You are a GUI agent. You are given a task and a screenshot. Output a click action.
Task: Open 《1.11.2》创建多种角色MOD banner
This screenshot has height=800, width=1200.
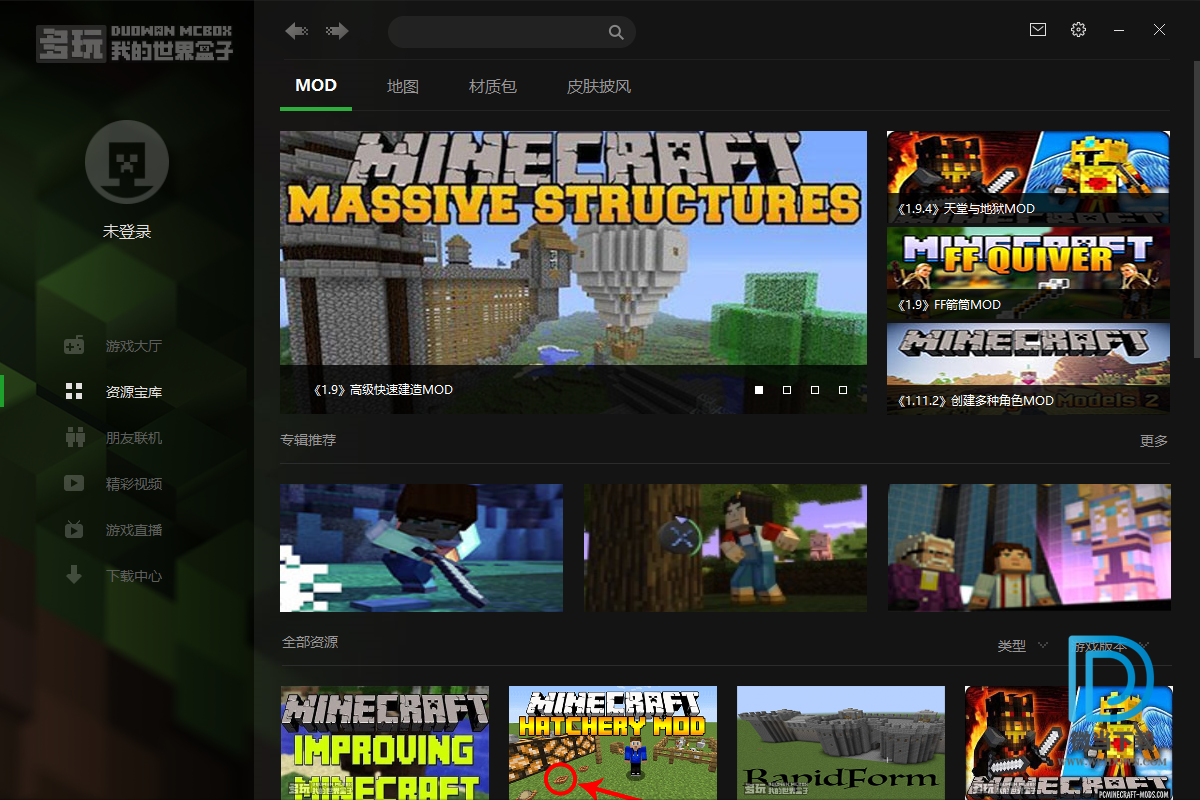coord(1028,368)
